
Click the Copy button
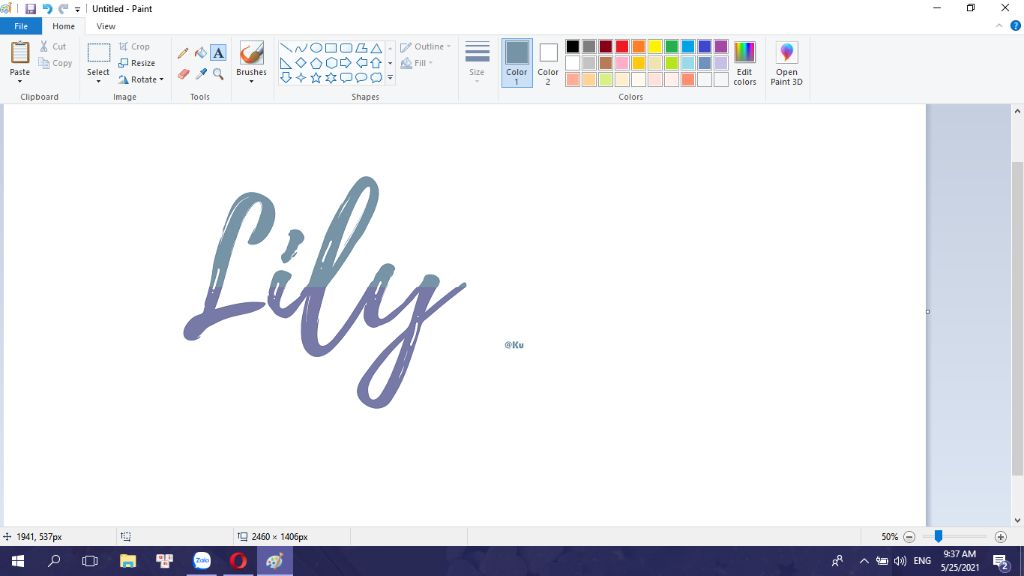click(55, 63)
